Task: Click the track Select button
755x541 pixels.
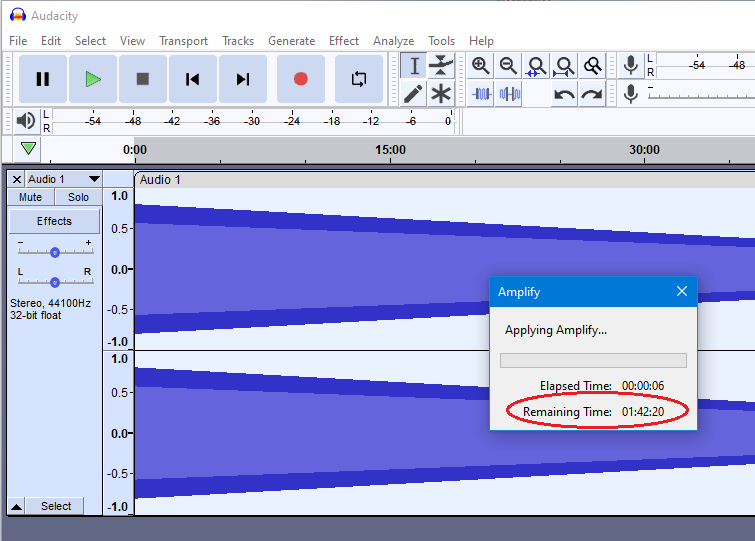Action: (x=56, y=506)
